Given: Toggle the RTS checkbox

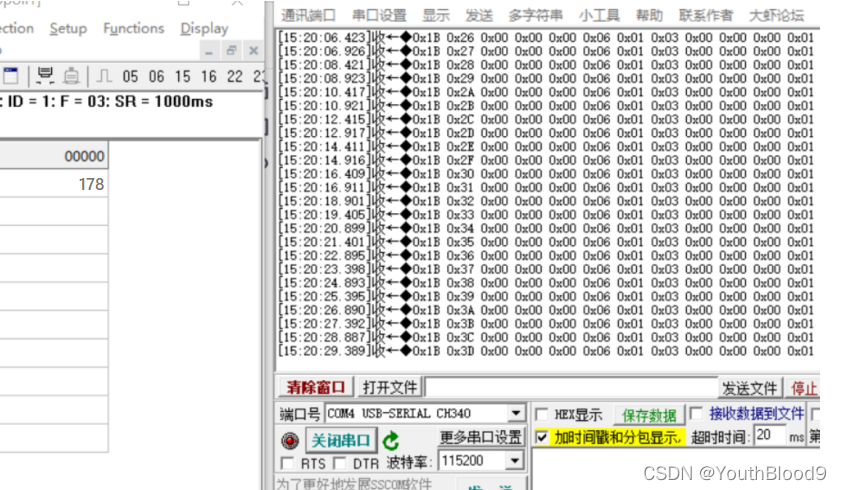Looking at the screenshot, I should click(x=287, y=463).
